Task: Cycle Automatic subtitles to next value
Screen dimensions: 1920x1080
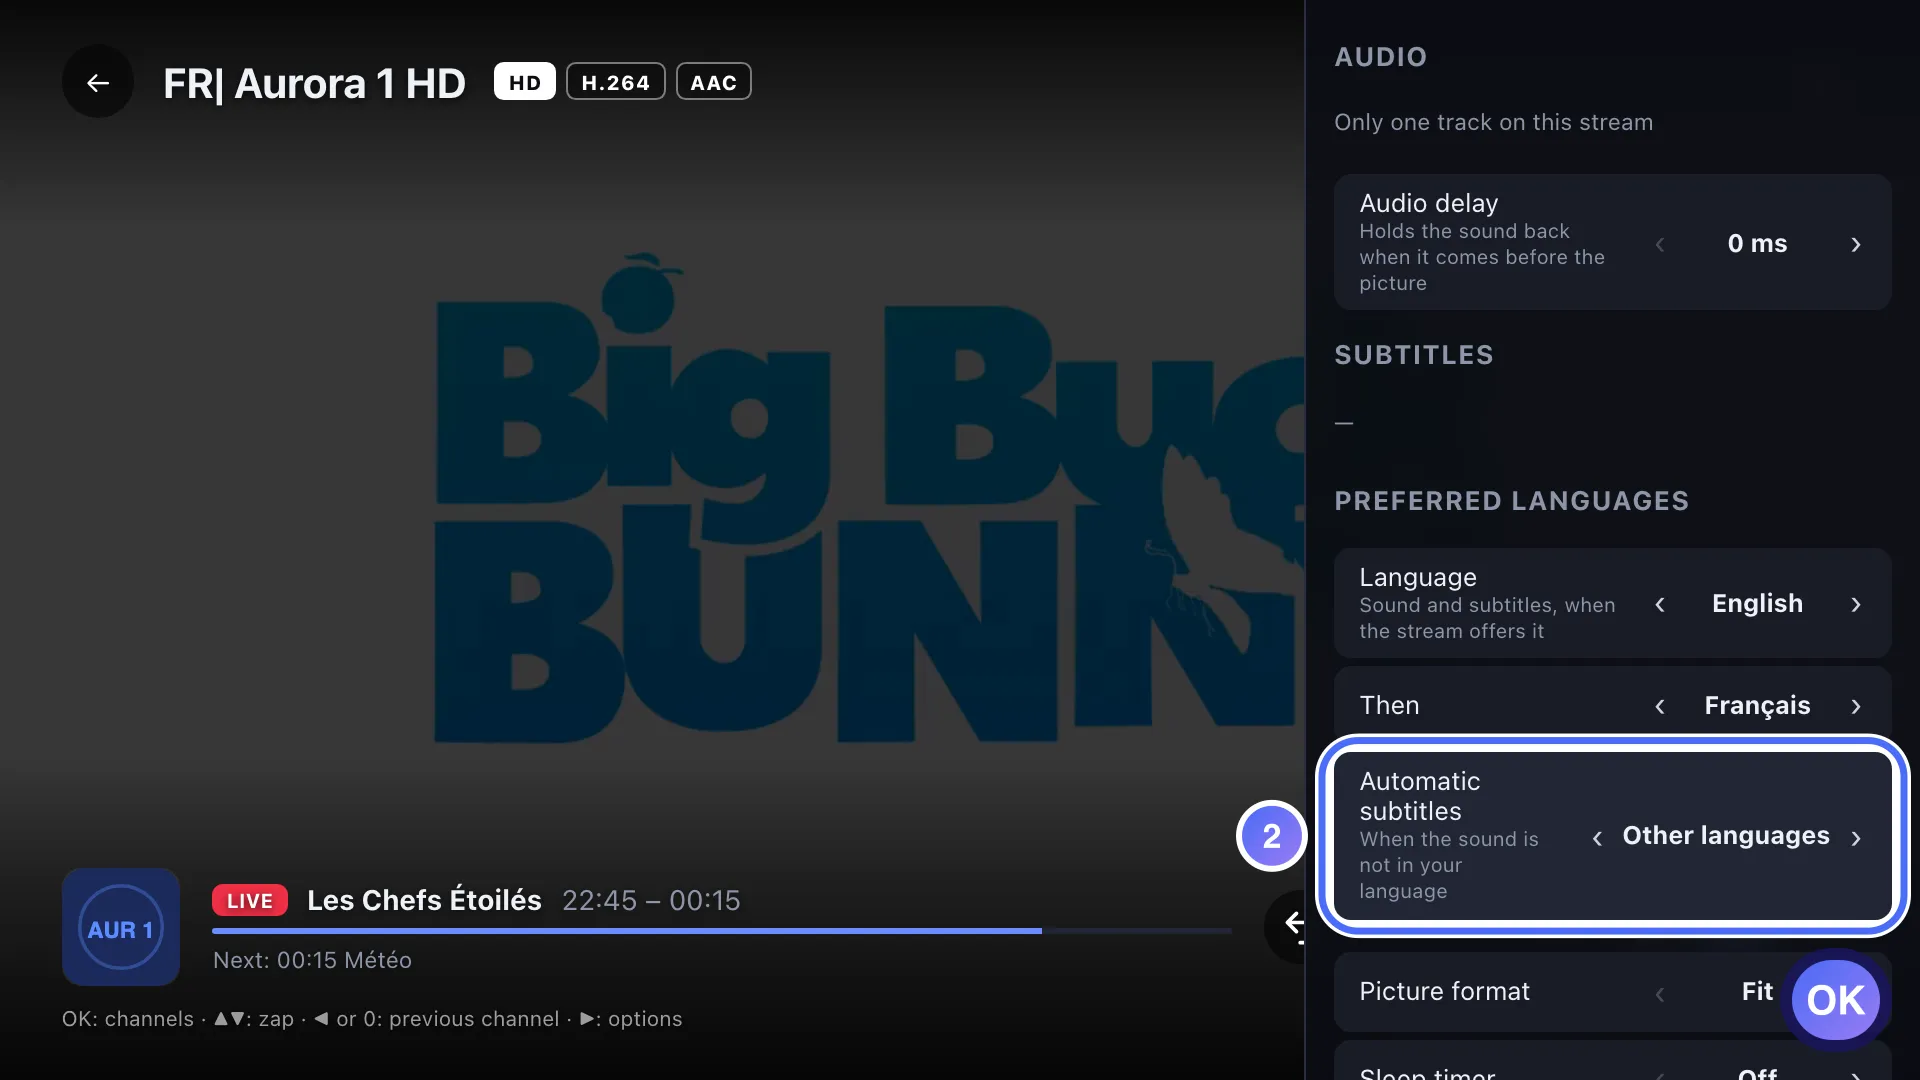Action: pos(1856,838)
